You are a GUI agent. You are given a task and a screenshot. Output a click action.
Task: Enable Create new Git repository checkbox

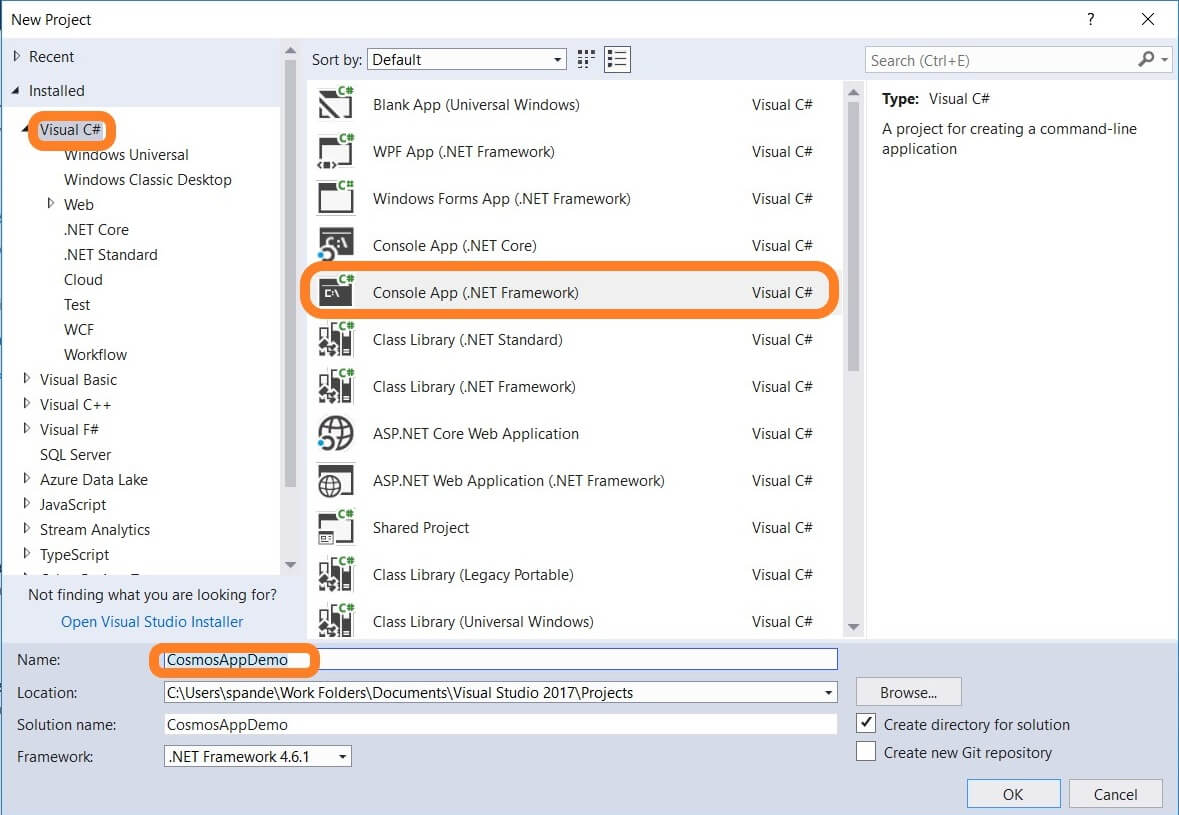click(x=865, y=751)
